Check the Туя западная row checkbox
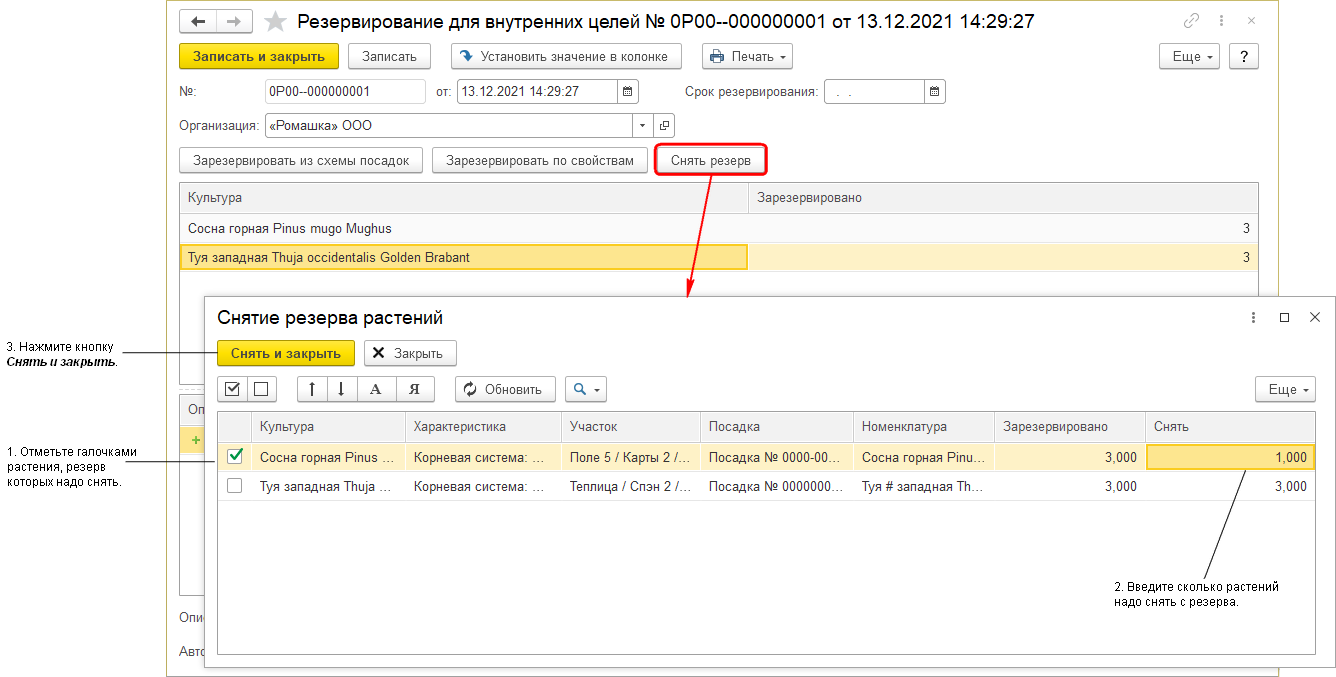This screenshot has width=1336, height=677. [x=234, y=486]
